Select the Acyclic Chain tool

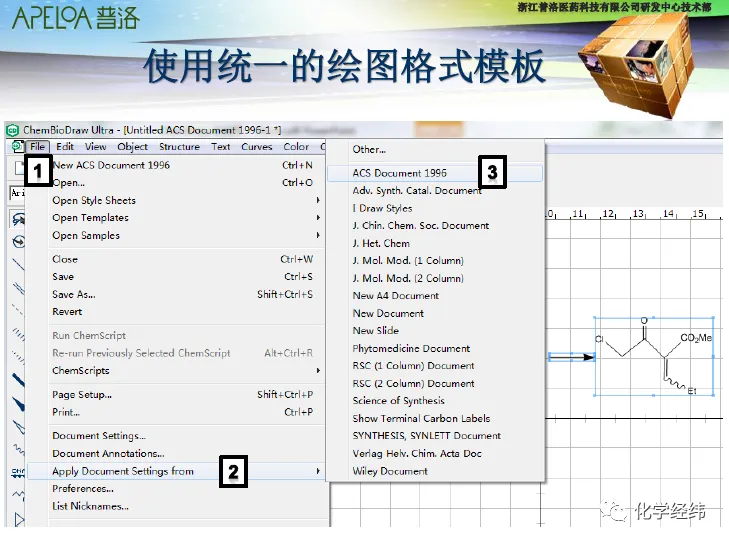[18, 495]
